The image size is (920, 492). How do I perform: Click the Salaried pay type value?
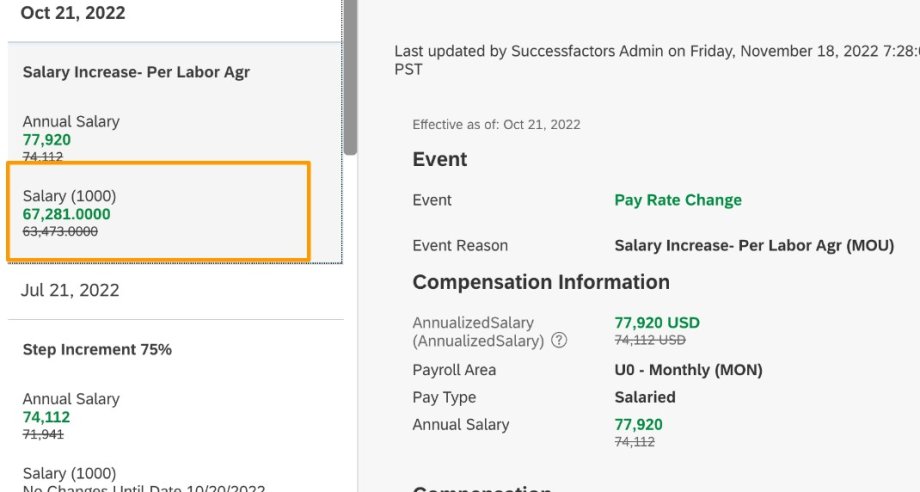coord(645,397)
